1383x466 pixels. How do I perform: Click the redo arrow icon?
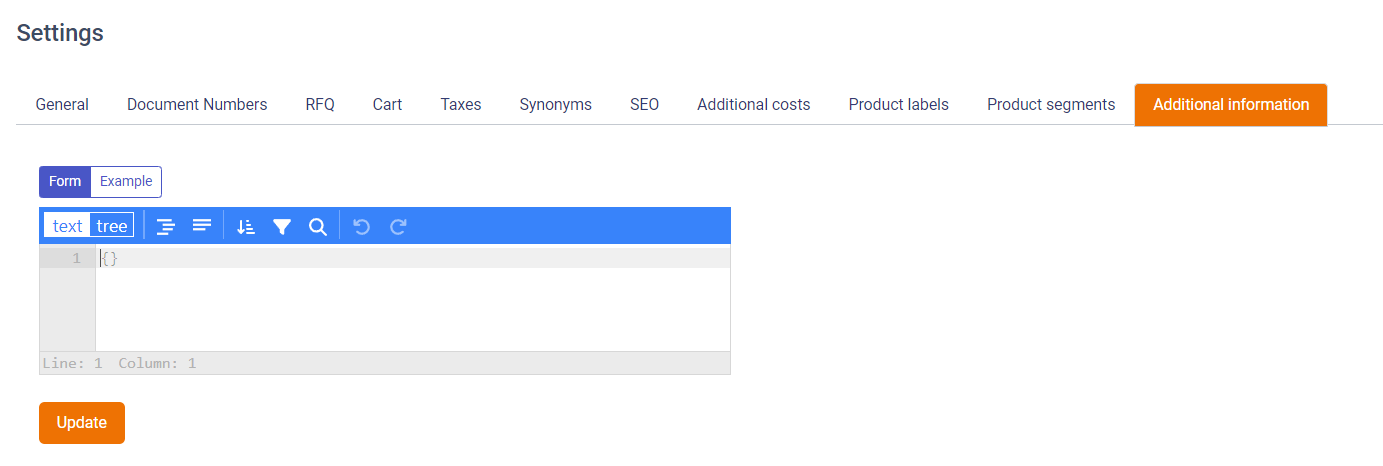[398, 226]
